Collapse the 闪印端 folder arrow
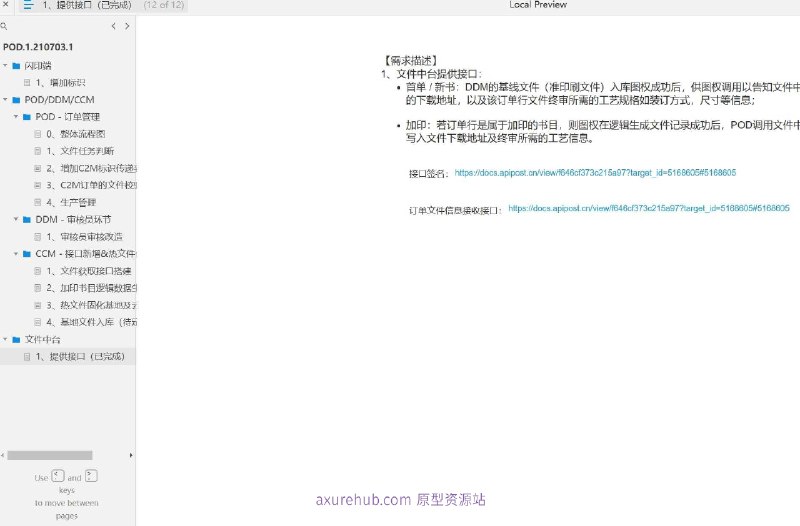 [5, 65]
